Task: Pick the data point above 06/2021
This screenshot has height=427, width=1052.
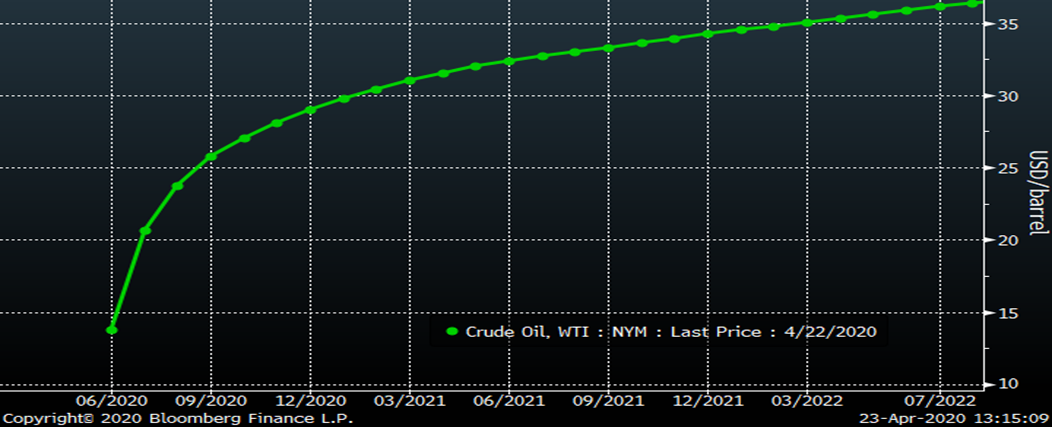Action: [x=509, y=61]
